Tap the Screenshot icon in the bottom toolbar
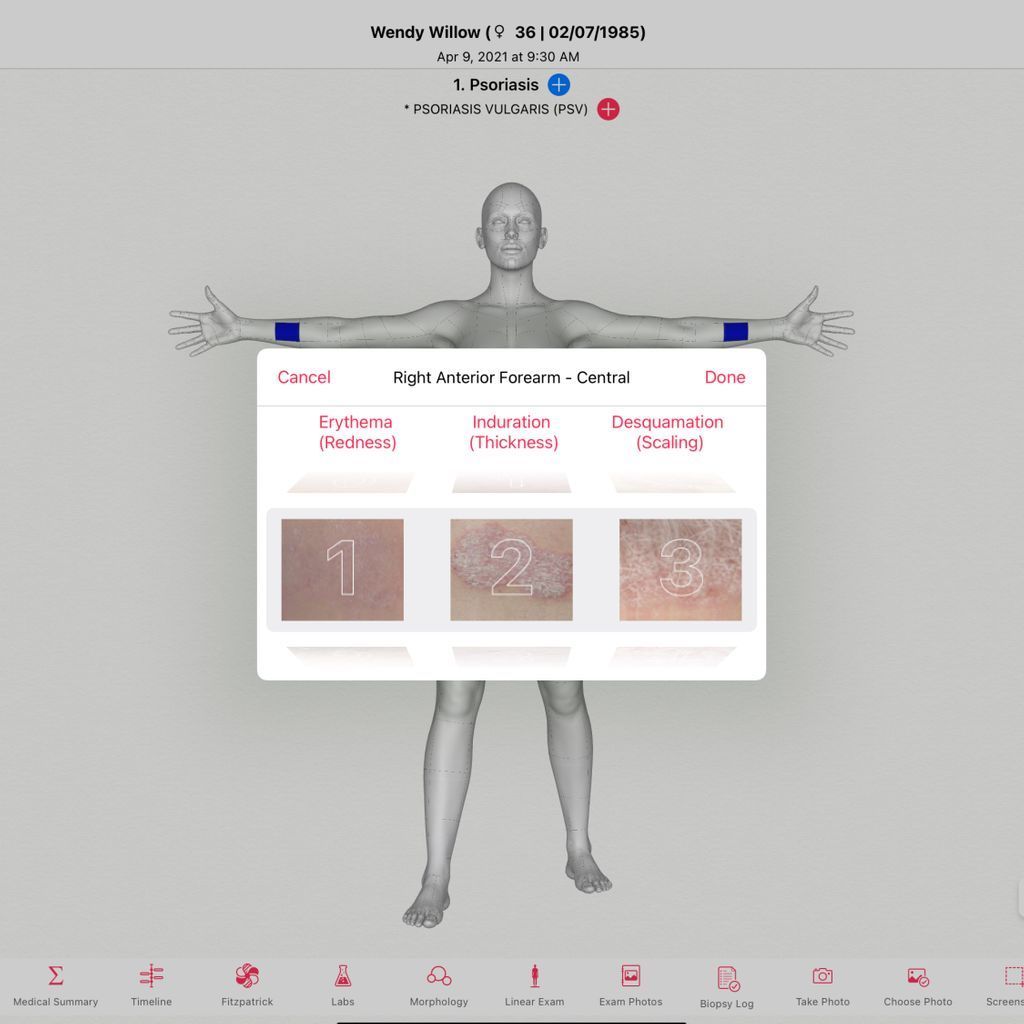 point(1013,976)
